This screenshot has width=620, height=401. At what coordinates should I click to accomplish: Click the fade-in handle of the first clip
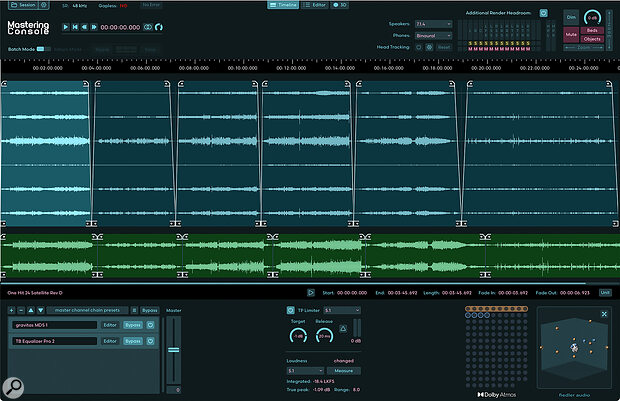pos(4,84)
